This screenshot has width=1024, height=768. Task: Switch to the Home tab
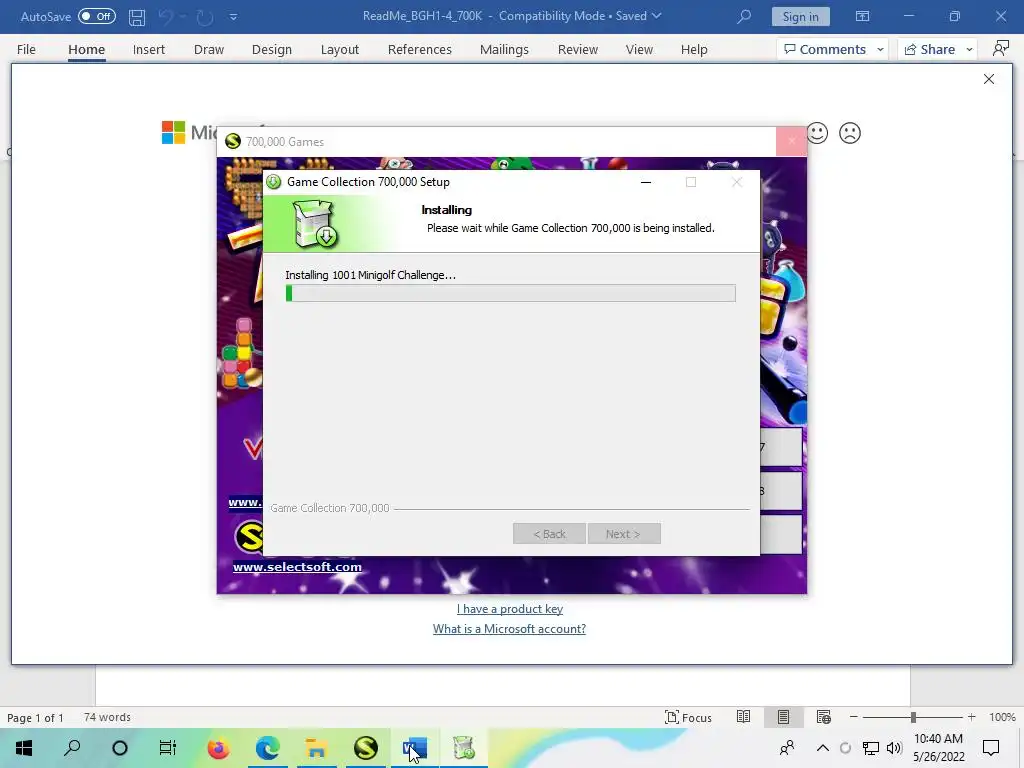(86, 50)
